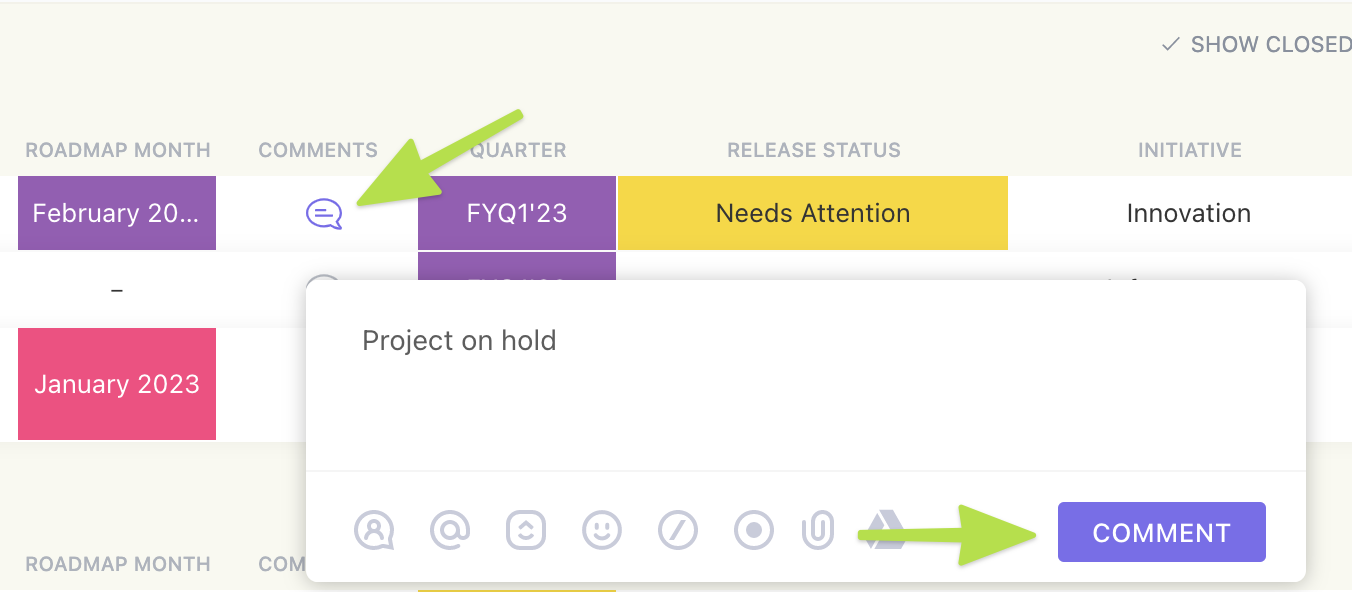Click the assign comment person icon

click(x=374, y=531)
